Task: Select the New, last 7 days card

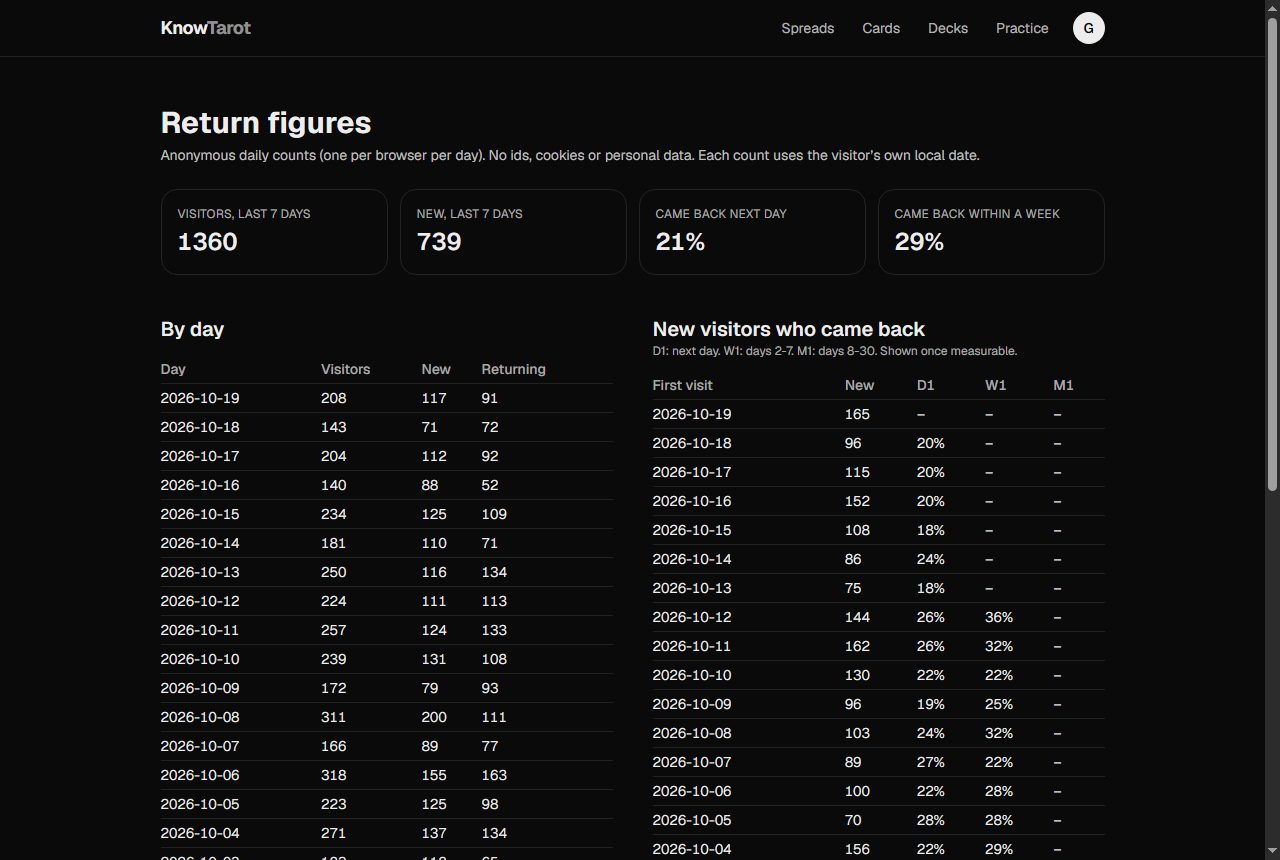Action: 513,232
